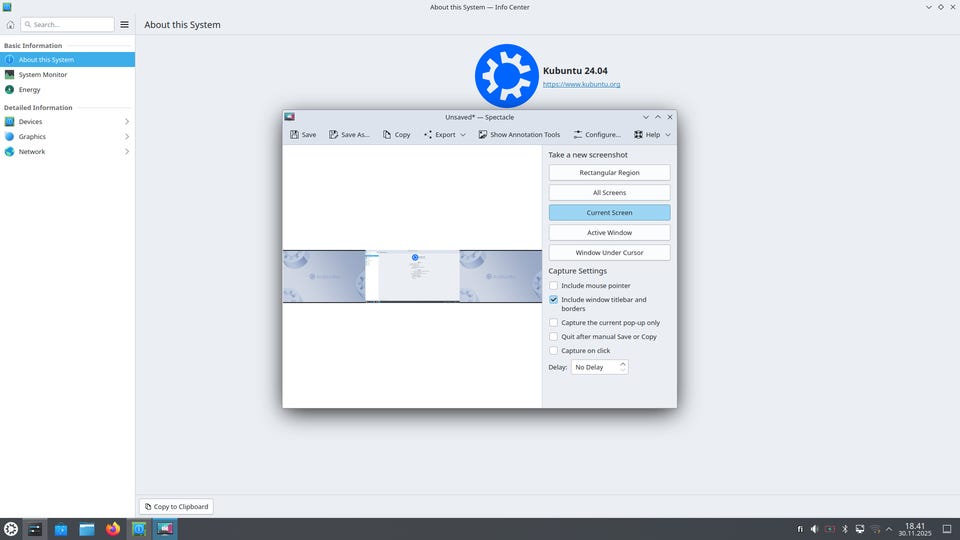This screenshot has height=540, width=960.
Task: Open the Kubuntu application launcher
Action: 11,529
